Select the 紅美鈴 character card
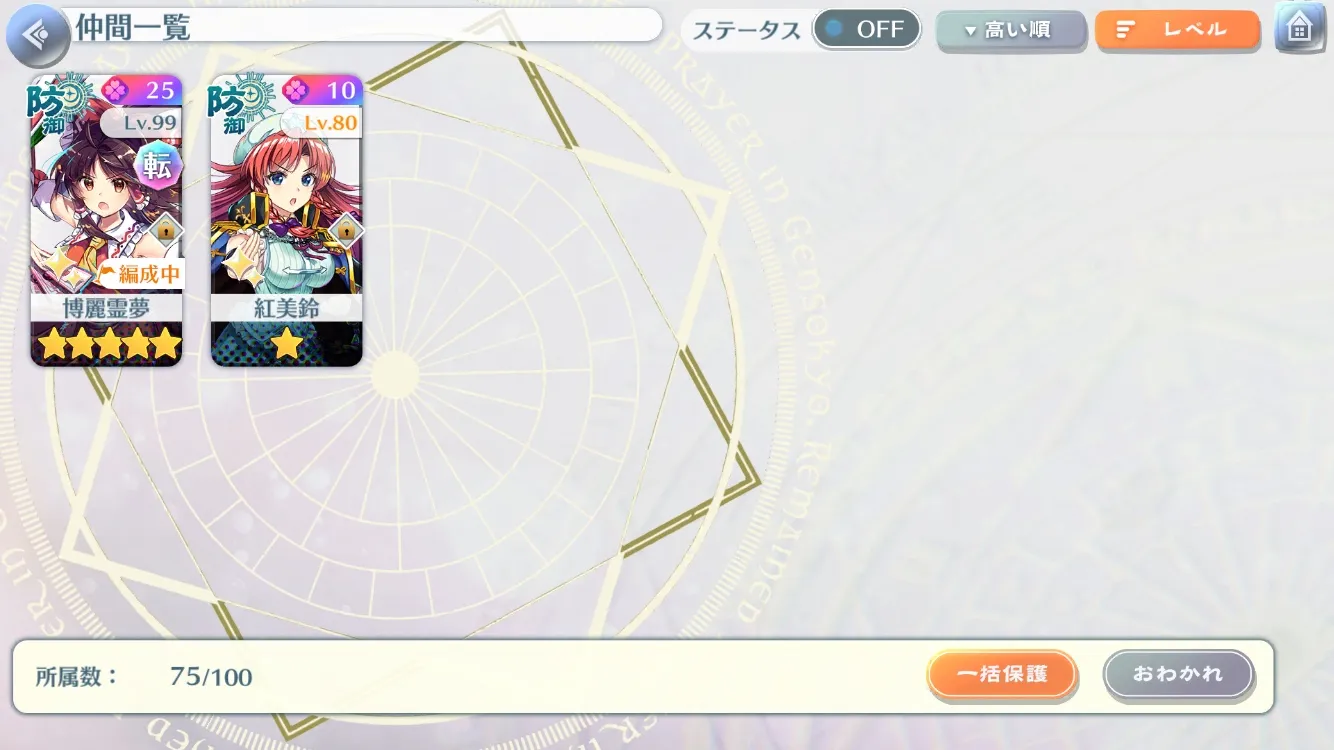The image size is (1334, 750). tap(286, 220)
